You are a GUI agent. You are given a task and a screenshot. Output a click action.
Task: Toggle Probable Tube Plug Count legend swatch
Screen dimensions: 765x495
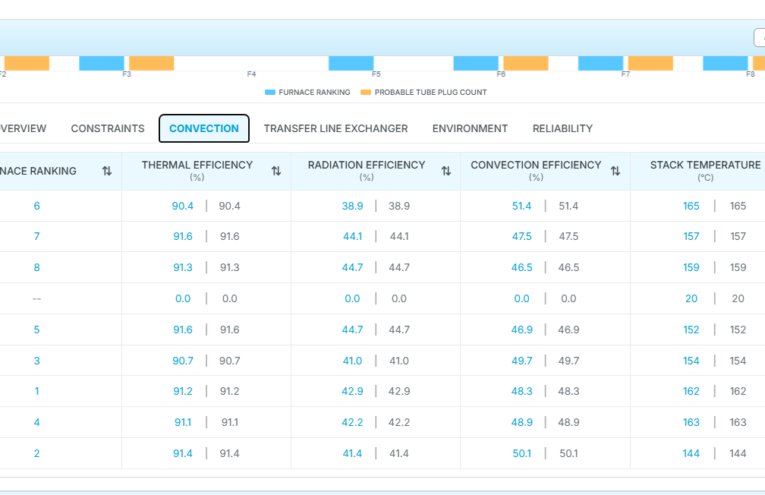365,92
